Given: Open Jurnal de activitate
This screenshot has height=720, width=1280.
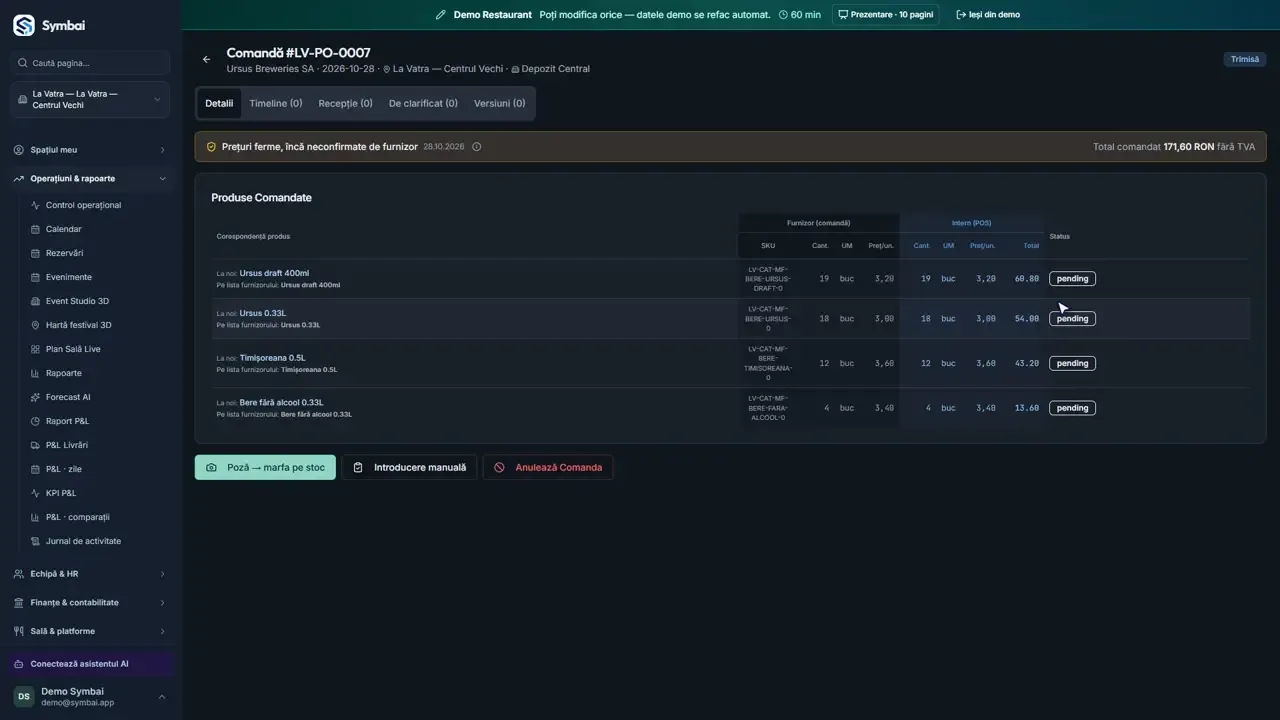Looking at the screenshot, I should (83, 541).
